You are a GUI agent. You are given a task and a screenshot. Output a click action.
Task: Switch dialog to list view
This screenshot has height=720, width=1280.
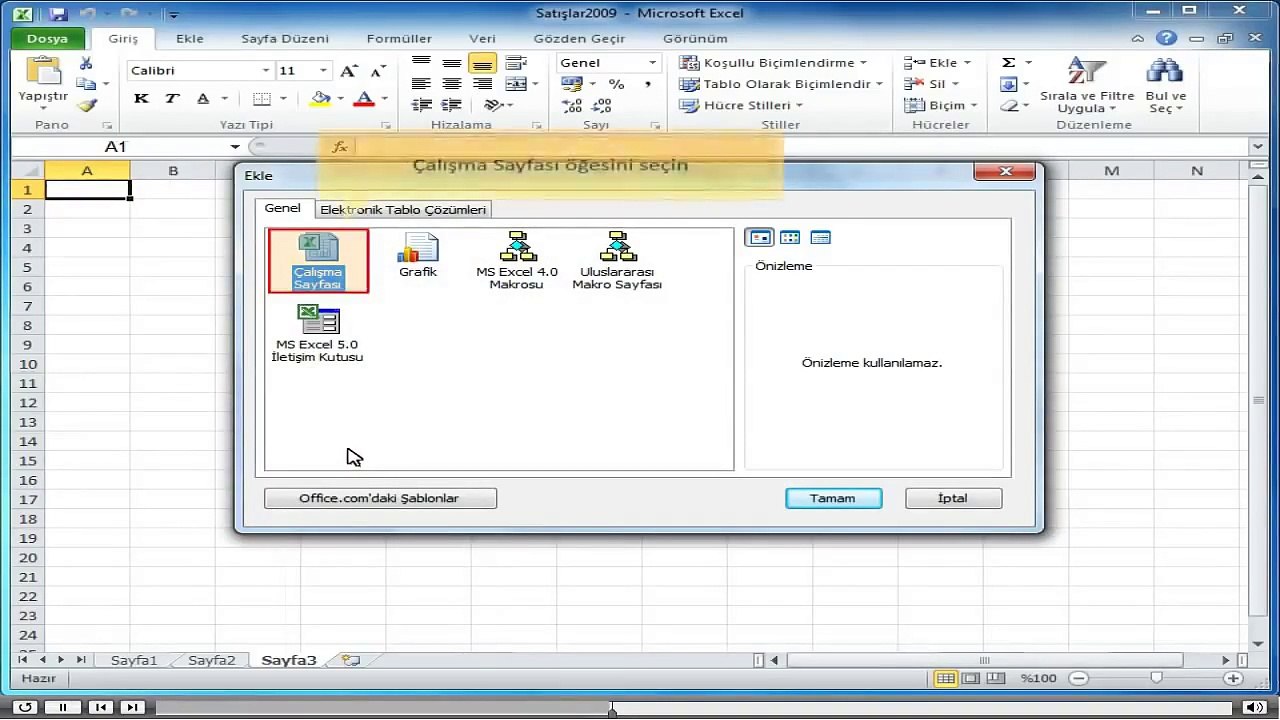(790, 237)
